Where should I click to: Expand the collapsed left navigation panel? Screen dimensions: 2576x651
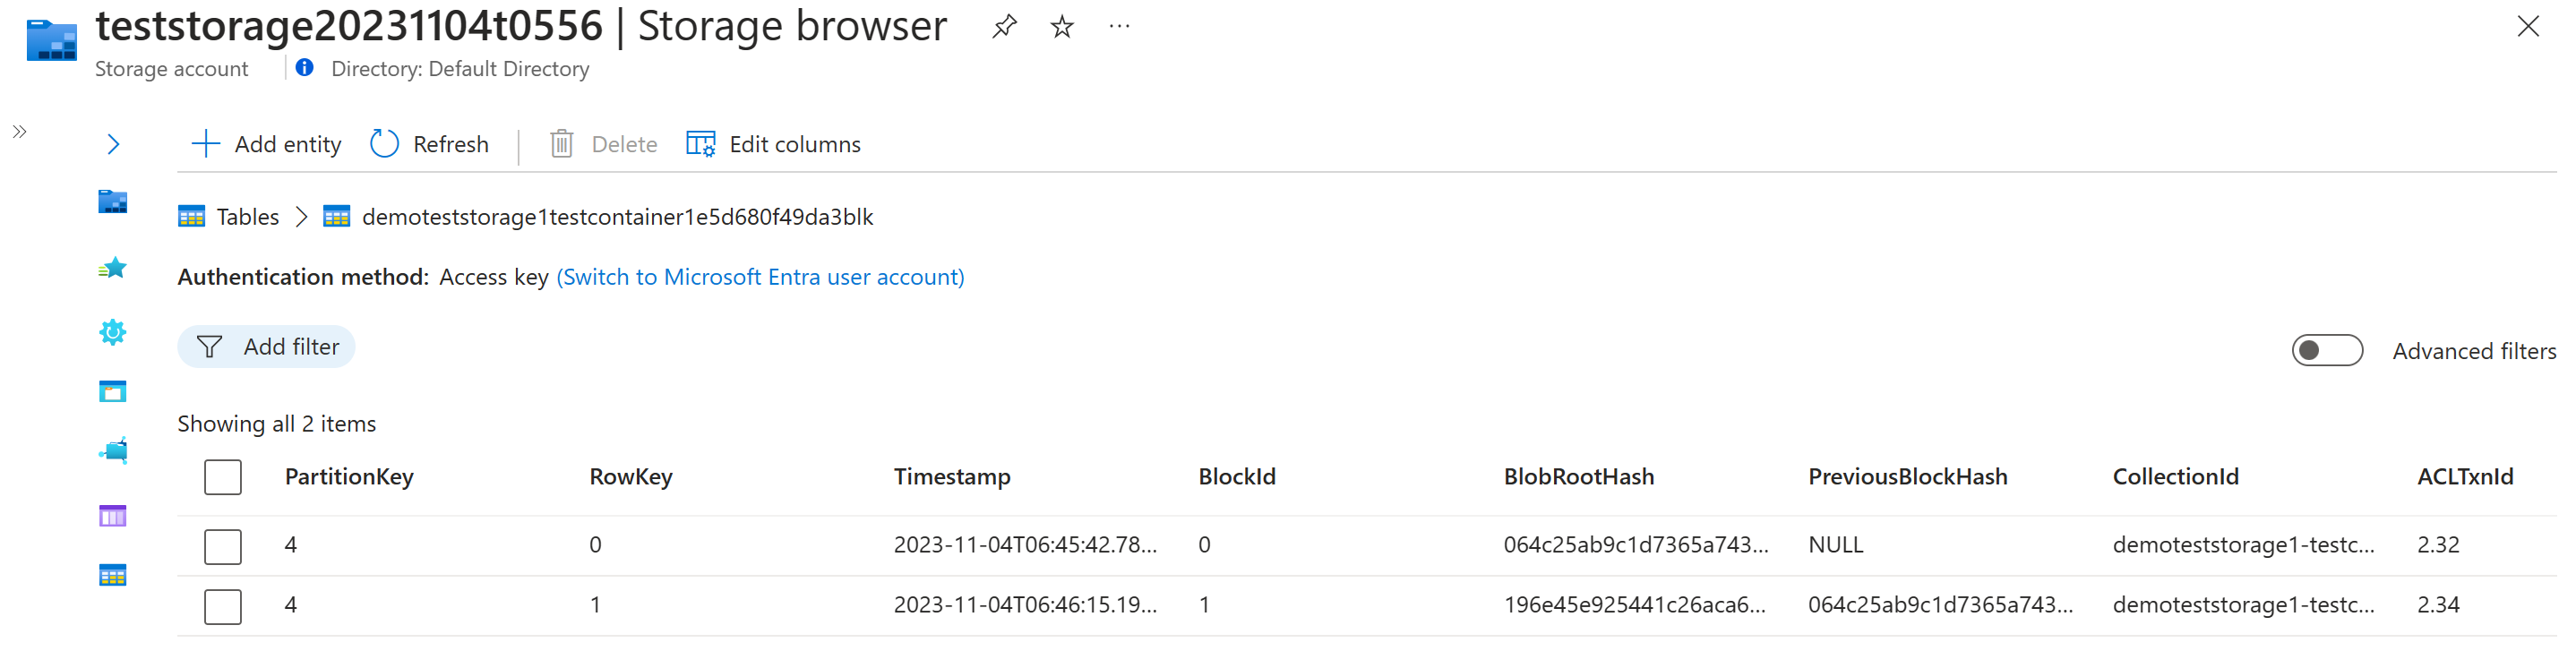pos(18,130)
